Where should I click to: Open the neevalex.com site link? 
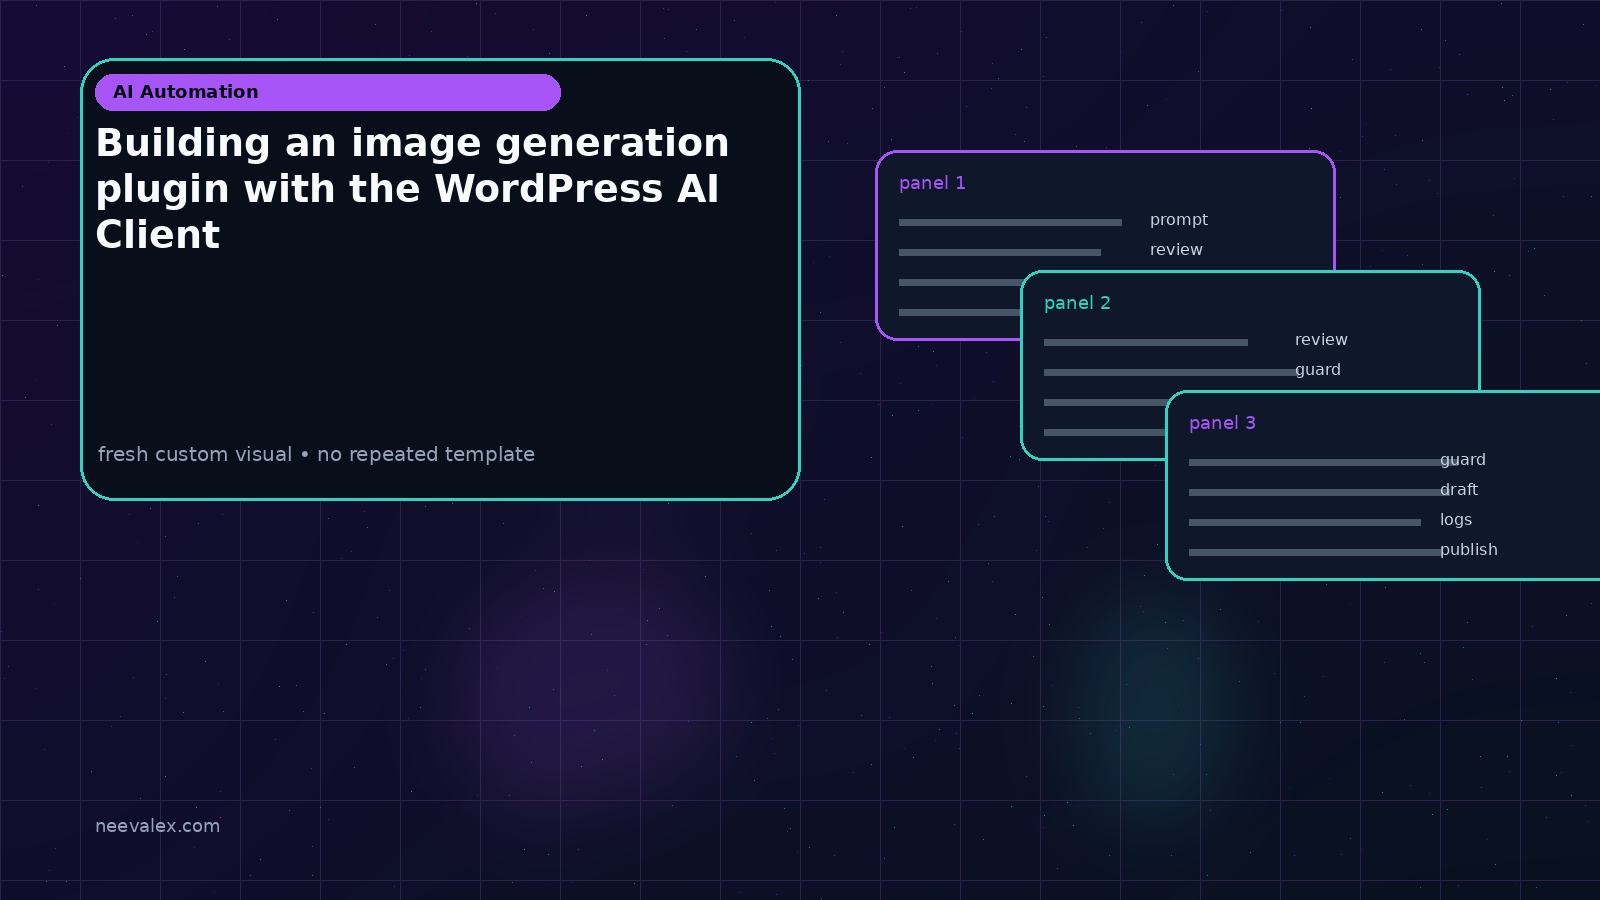tap(157, 826)
